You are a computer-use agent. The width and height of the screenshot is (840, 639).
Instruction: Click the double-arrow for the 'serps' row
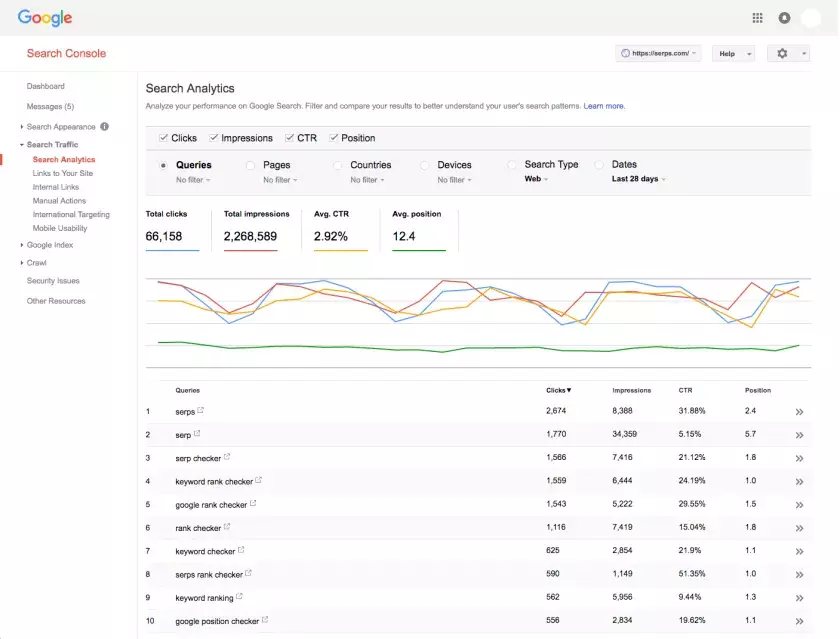coord(799,412)
